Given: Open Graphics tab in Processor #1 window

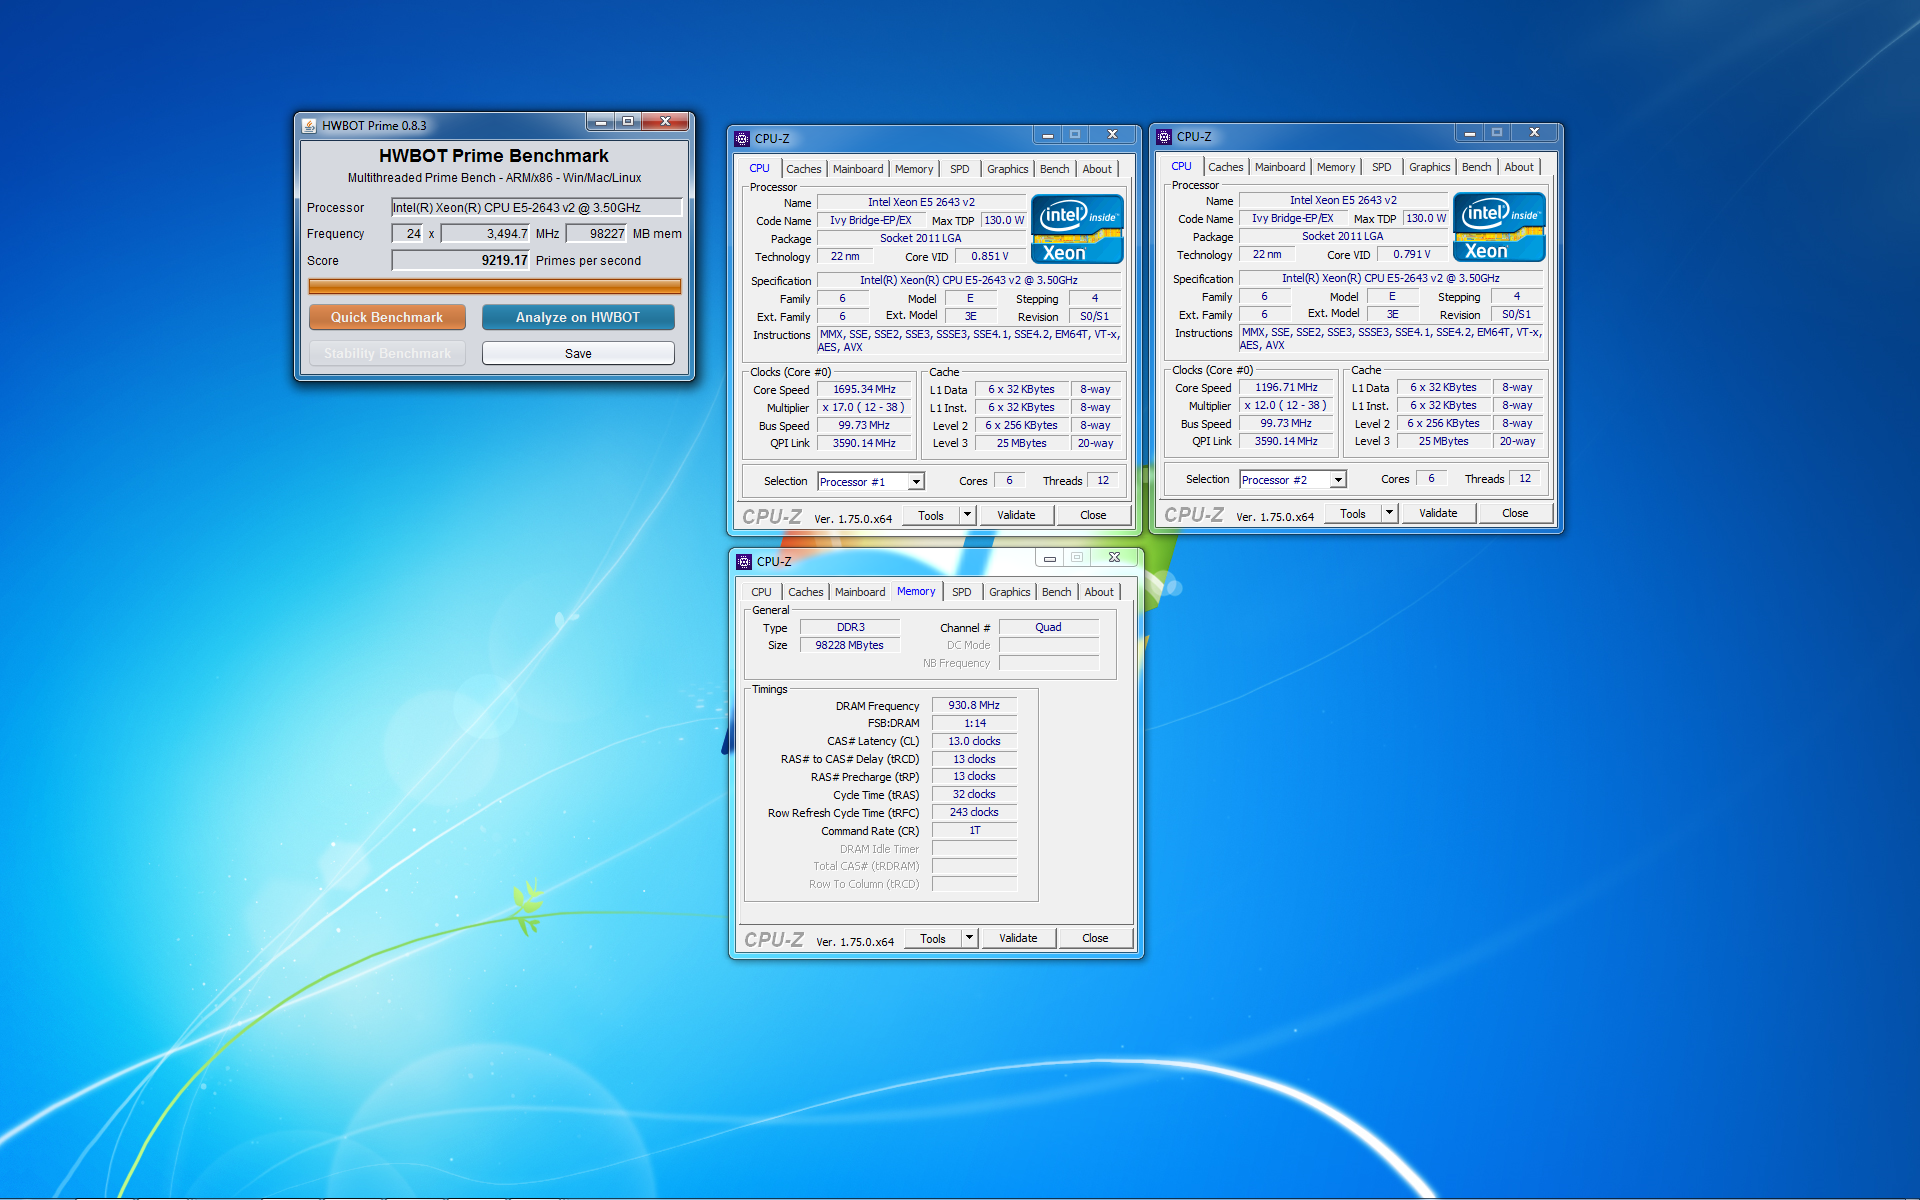Looking at the screenshot, I should (x=1007, y=169).
